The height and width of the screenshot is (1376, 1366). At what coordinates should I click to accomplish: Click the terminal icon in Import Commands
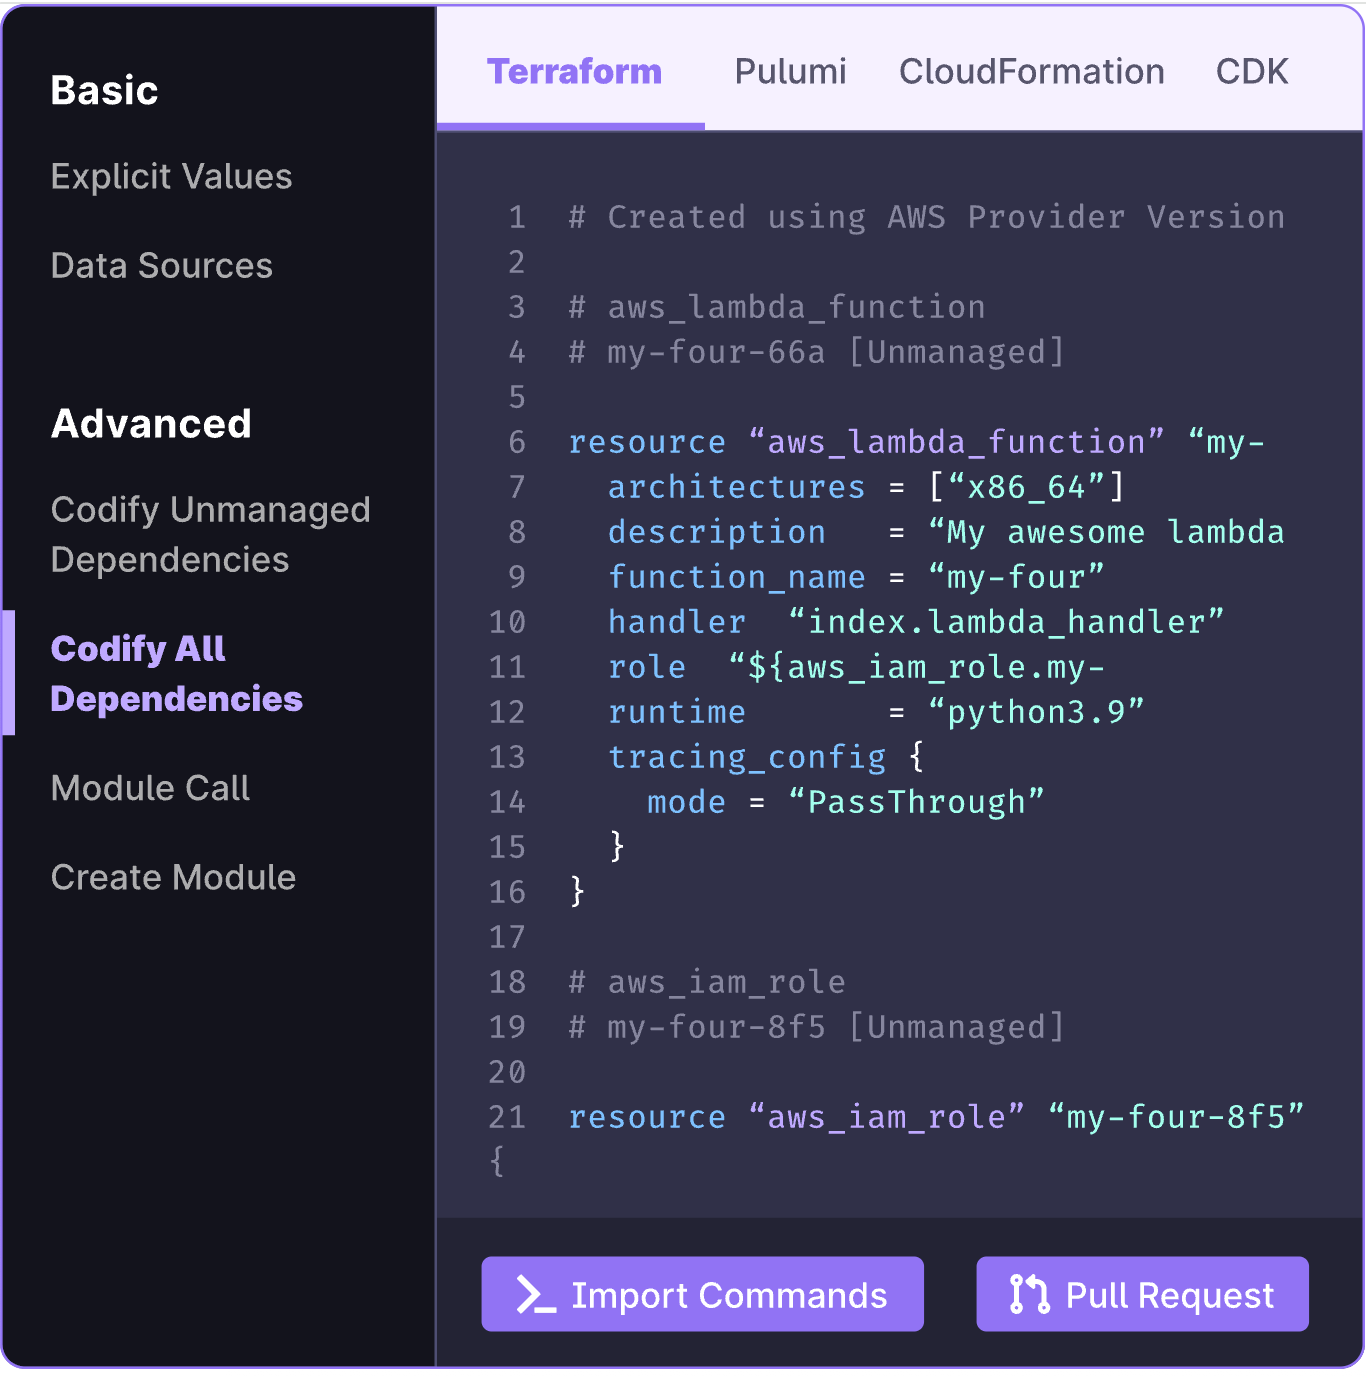tap(535, 1294)
